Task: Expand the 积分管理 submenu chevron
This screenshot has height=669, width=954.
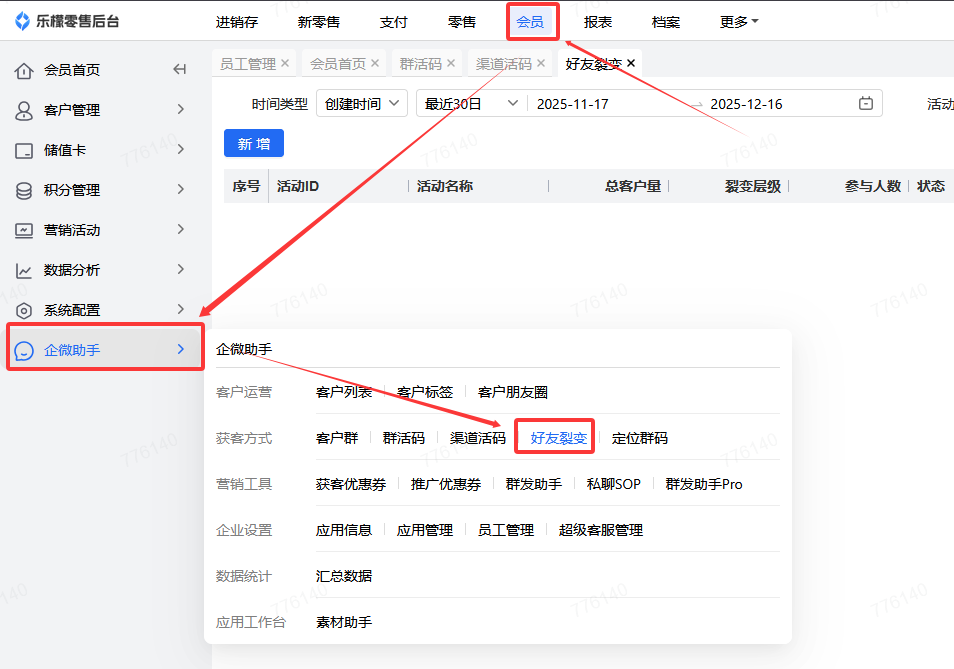Action: pos(181,190)
